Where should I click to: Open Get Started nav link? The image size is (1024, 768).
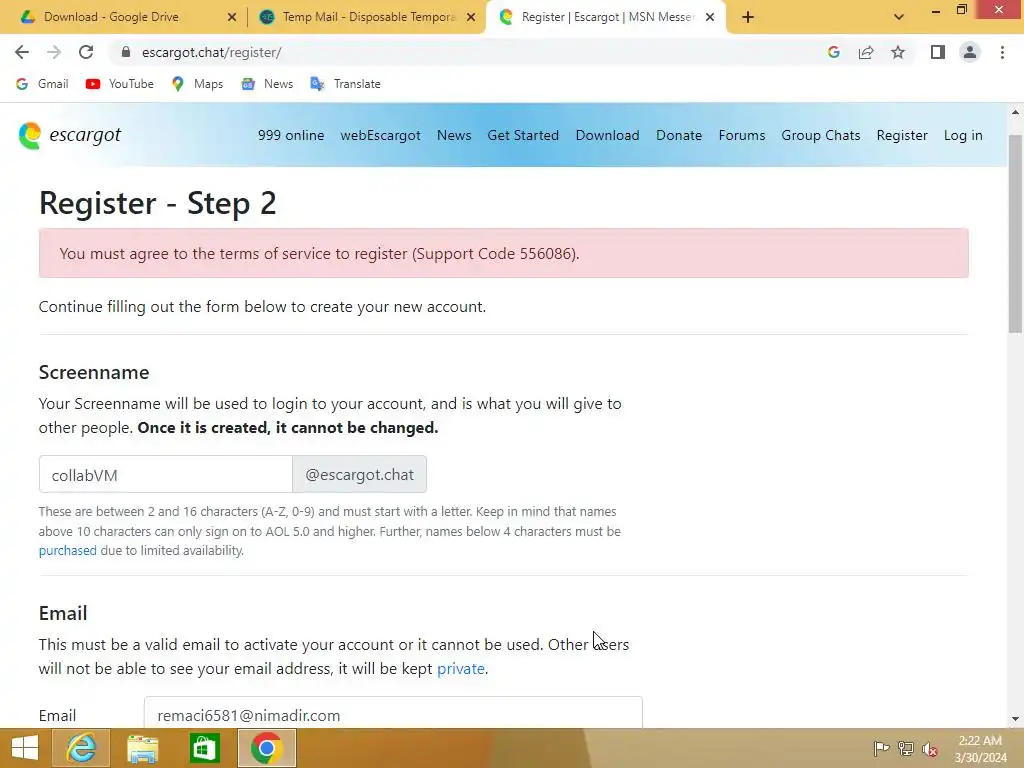523,135
